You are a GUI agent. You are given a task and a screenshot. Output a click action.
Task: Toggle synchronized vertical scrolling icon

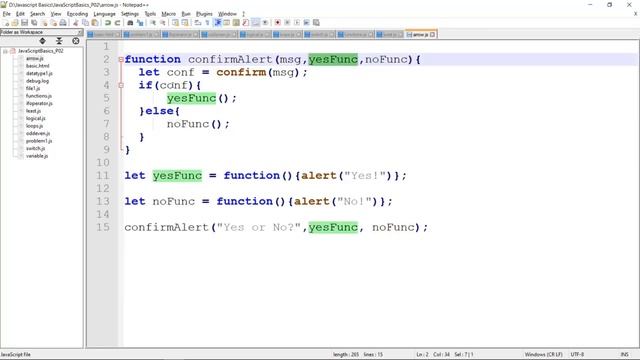point(175,23)
